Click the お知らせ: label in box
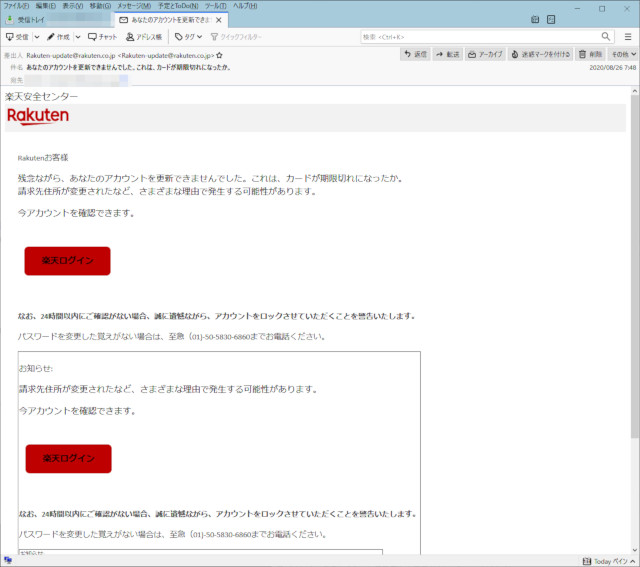 point(36,368)
